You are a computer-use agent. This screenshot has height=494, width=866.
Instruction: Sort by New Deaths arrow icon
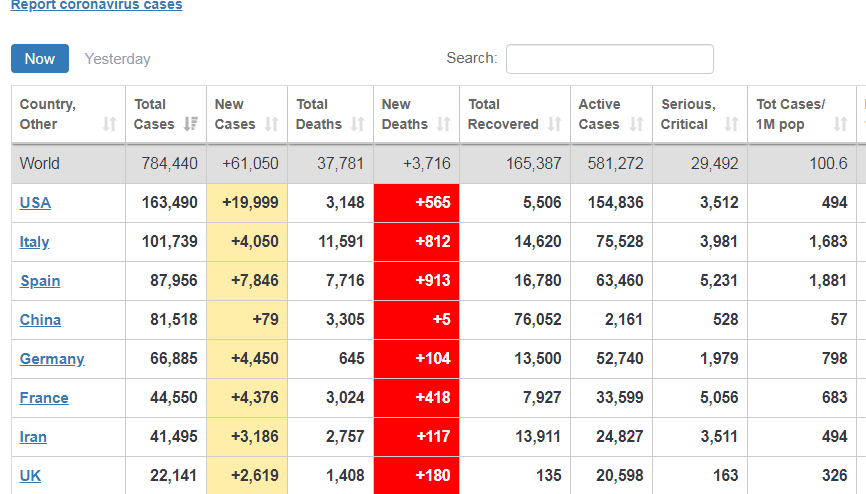tap(443, 125)
